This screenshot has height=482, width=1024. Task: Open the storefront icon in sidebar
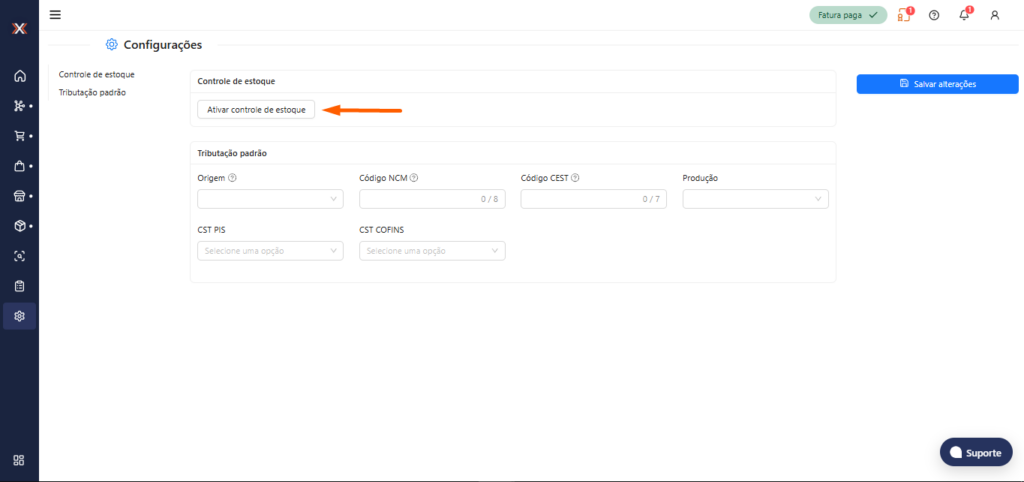pyautogui.click(x=19, y=196)
